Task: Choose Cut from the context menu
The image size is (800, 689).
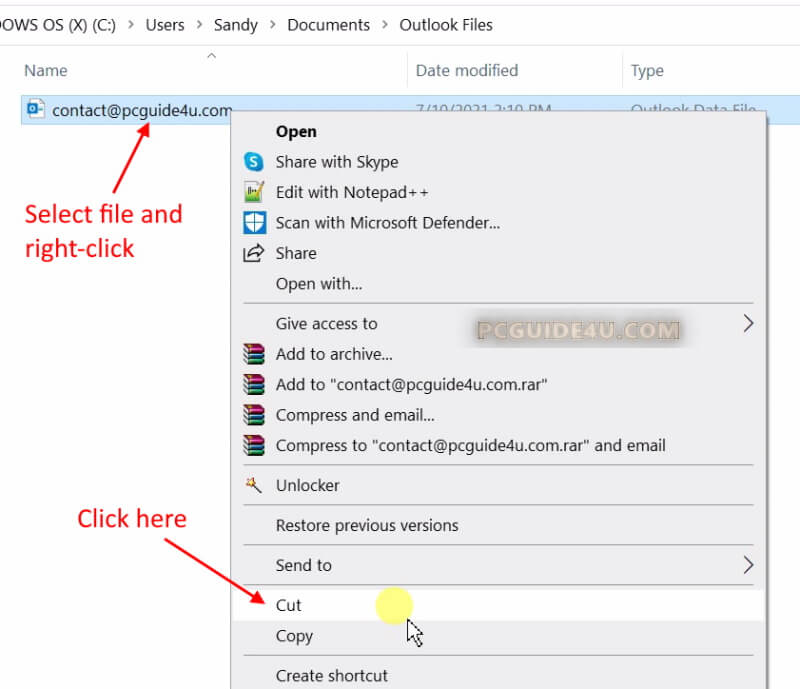Action: click(x=288, y=605)
